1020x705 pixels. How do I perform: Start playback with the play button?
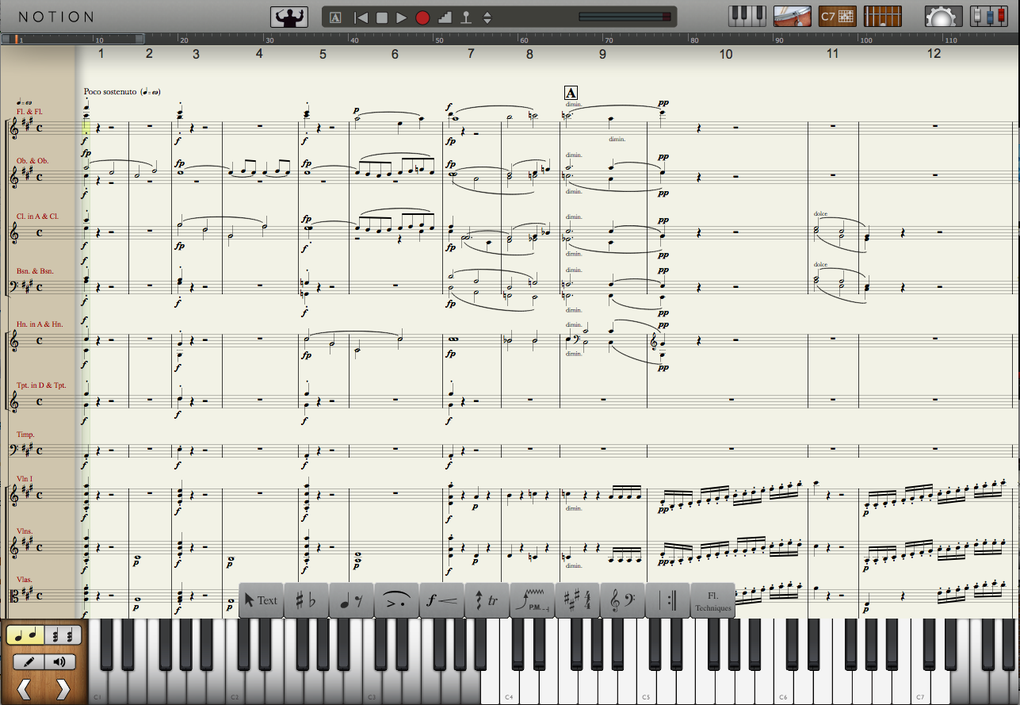[401, 18]
